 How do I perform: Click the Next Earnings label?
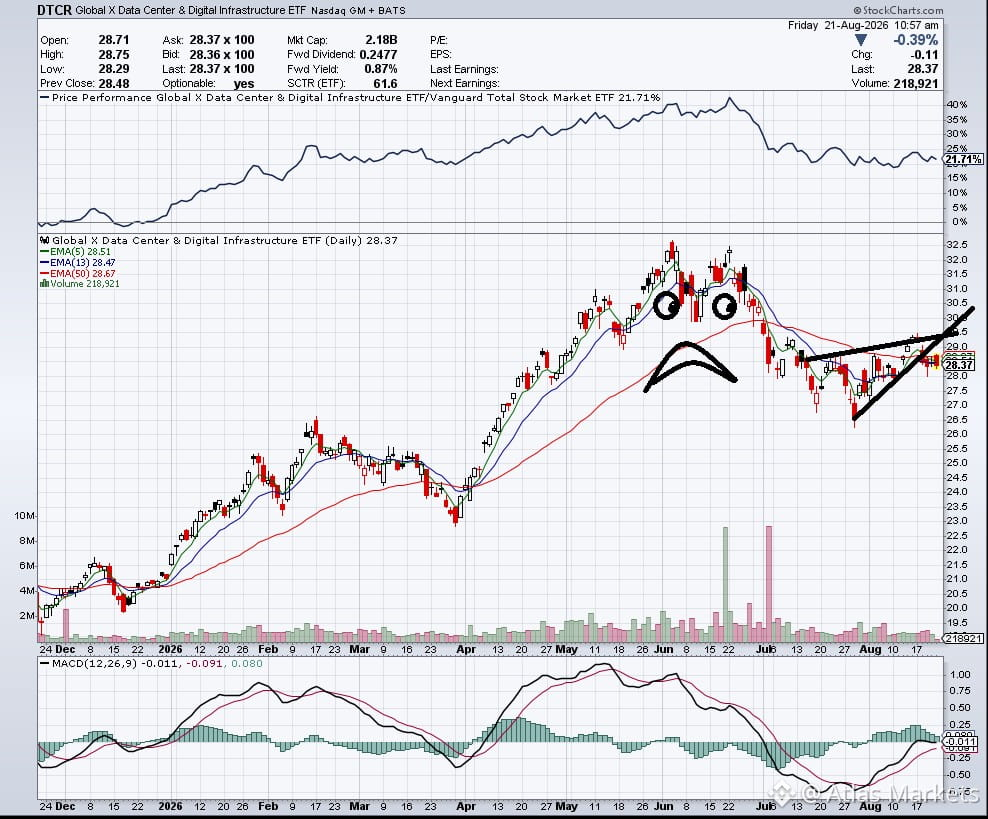click(x=464, y=83)
